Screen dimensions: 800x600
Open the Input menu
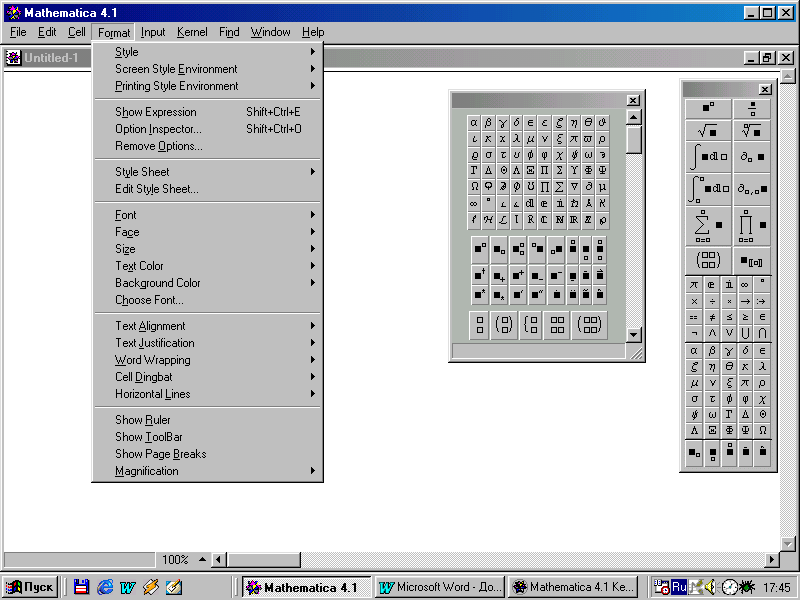pyautogui.click(x=153, y=32)
